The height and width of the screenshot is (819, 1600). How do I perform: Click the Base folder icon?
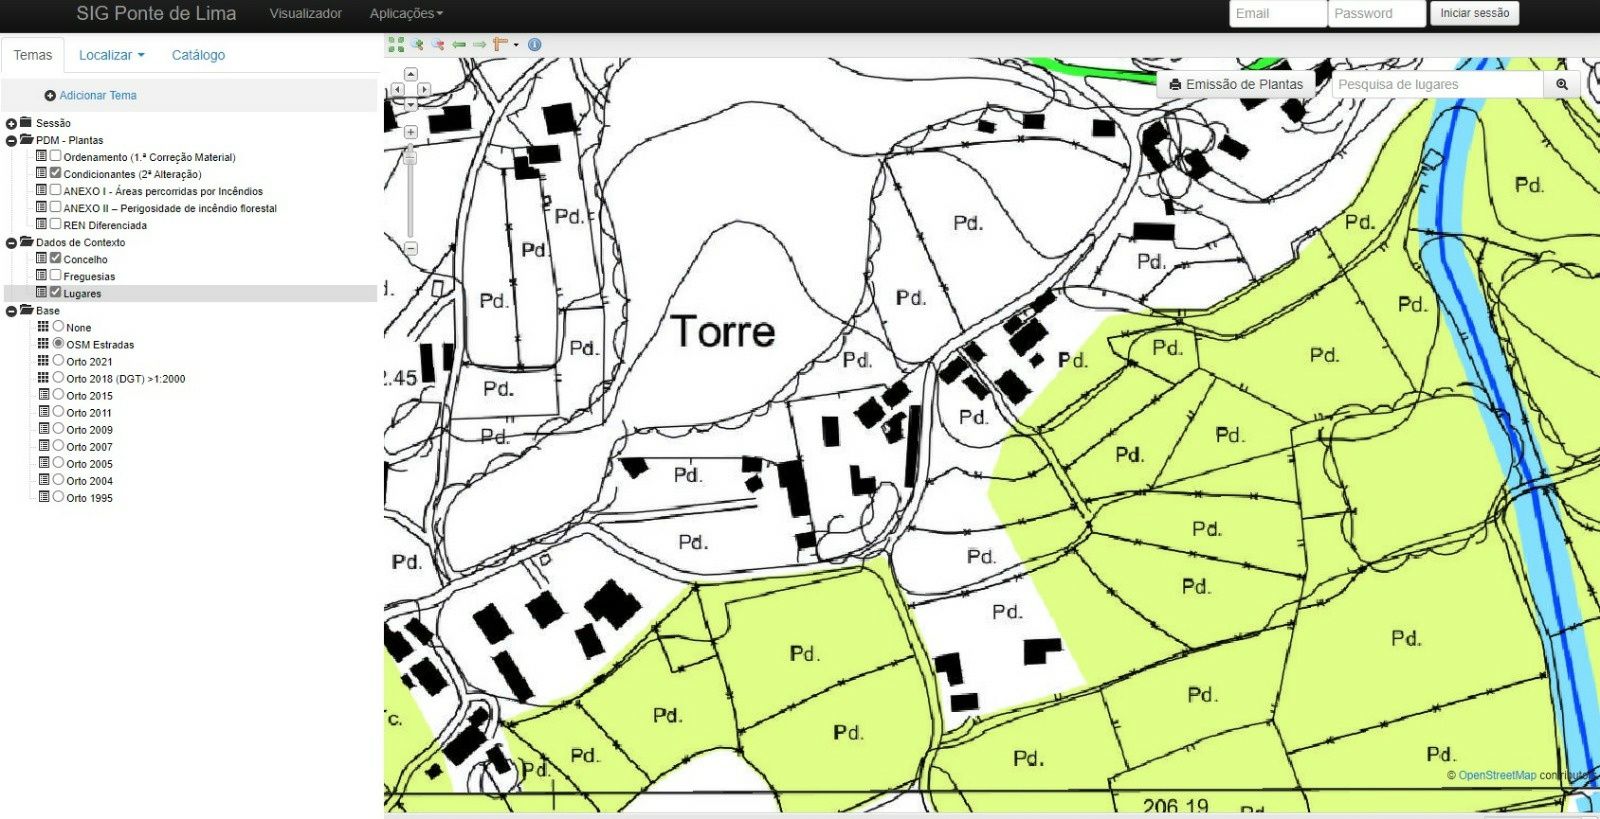click(x=27, y=309)
